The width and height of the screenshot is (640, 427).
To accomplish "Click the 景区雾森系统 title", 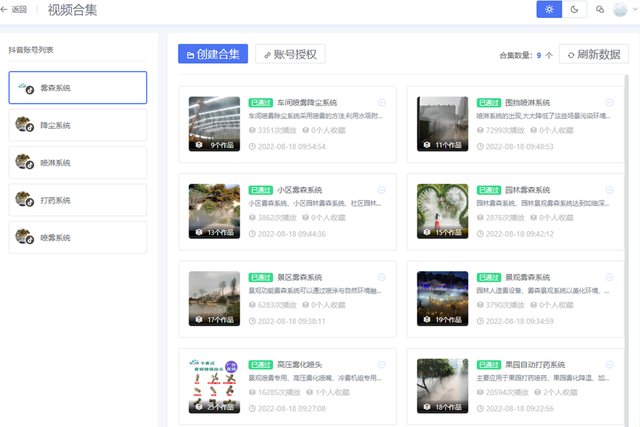I will tap(300, 277).
